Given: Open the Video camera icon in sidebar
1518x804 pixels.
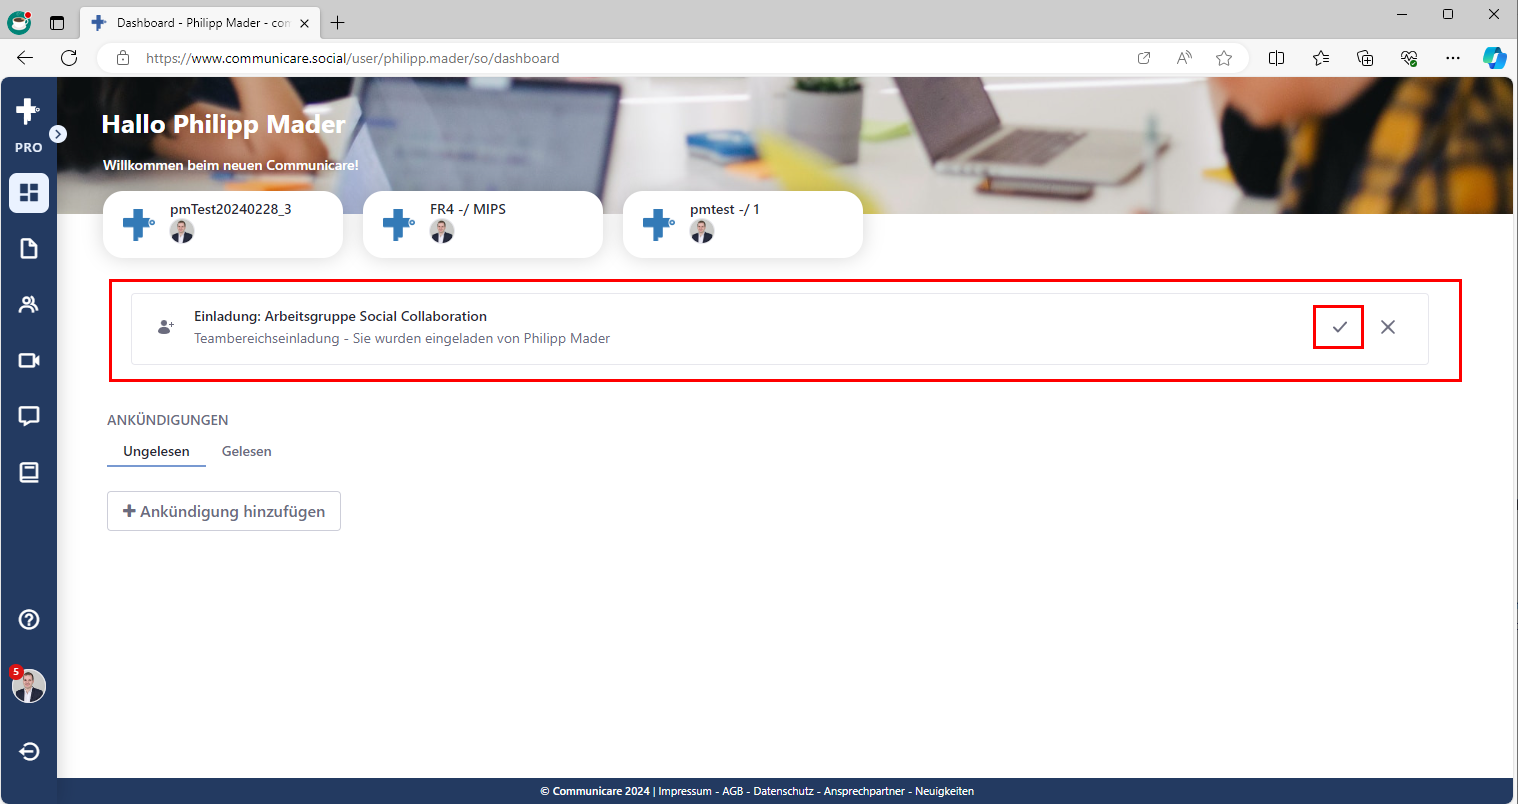Looking at the screenshot, I should click(29, 360).
